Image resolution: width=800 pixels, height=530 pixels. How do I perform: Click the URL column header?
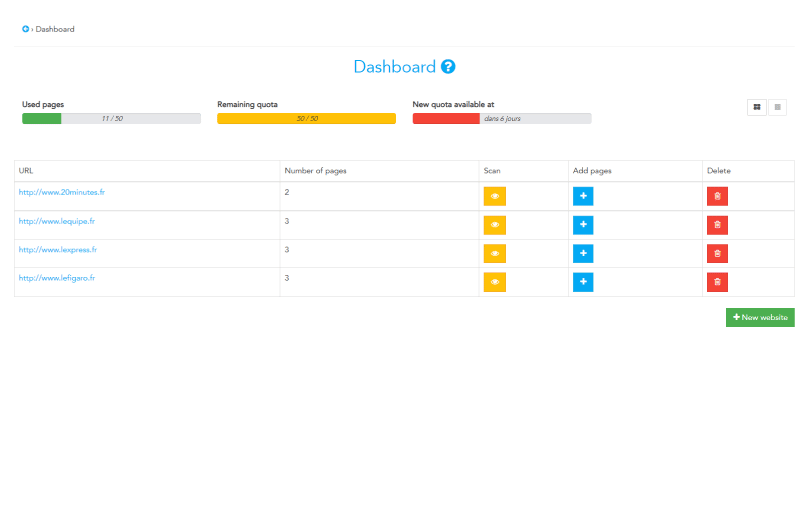point(26,171)
